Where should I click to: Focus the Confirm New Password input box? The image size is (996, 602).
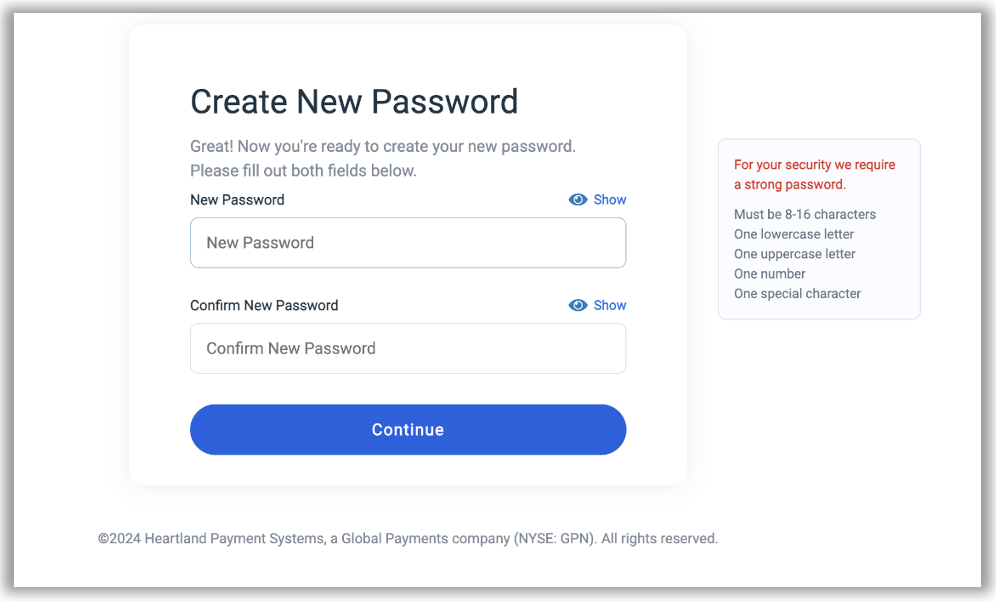coord(408,349)
